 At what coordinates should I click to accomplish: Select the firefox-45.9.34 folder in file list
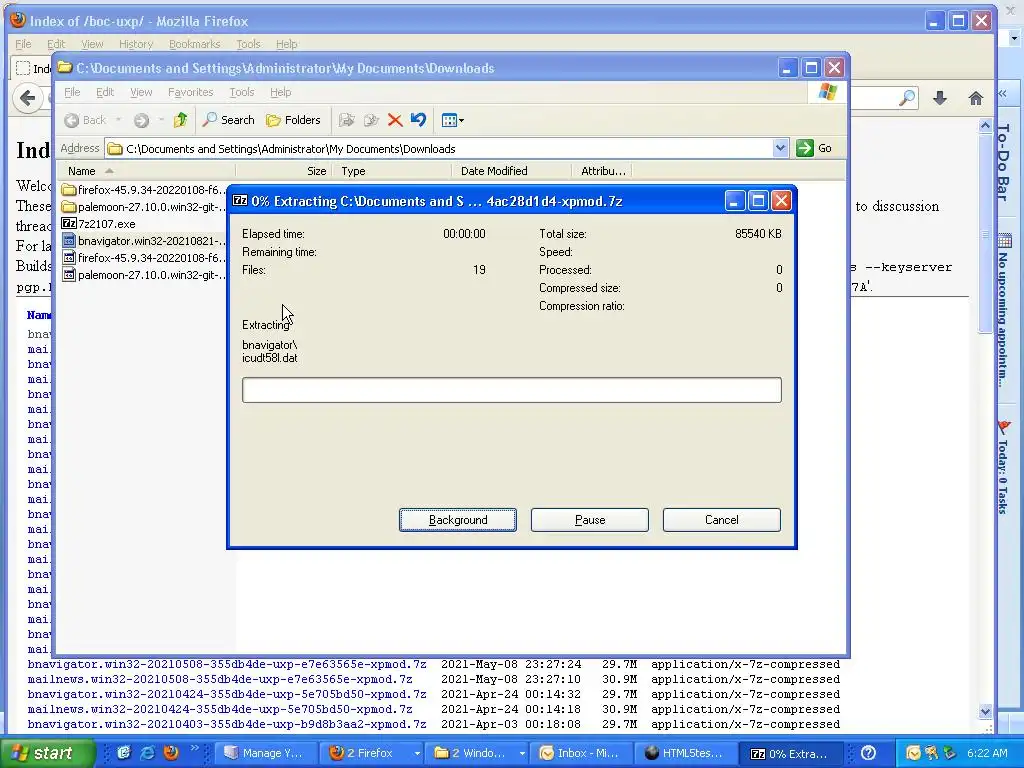click(x=143, y=190)
